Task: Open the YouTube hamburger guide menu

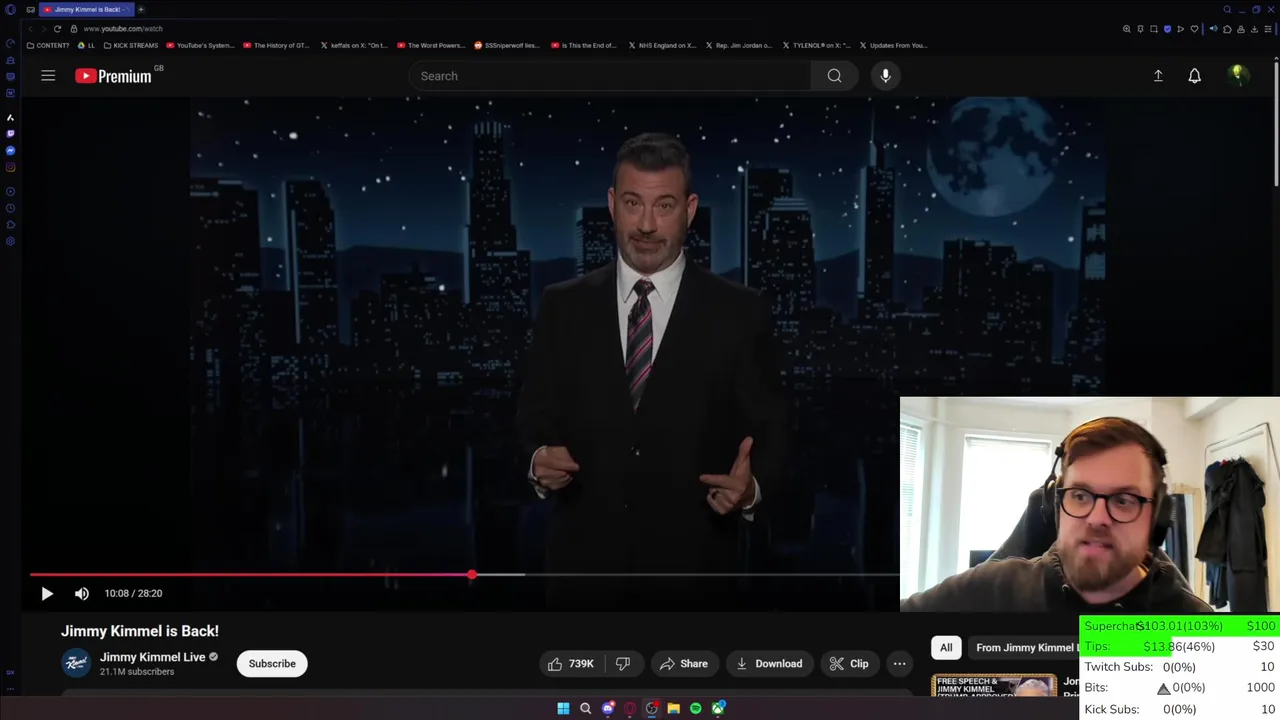Action: pyautogui.click(x=48, y=76)
